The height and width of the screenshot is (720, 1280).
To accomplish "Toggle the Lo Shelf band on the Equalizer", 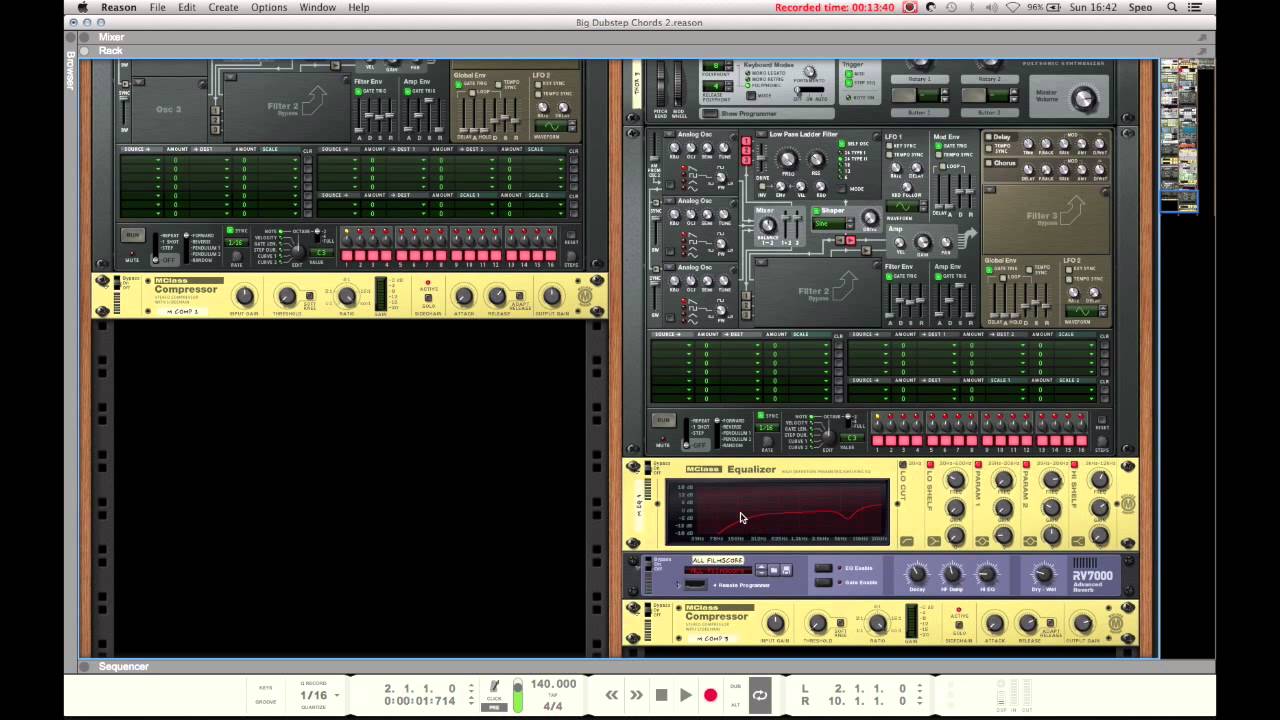I will coord(929,465).
